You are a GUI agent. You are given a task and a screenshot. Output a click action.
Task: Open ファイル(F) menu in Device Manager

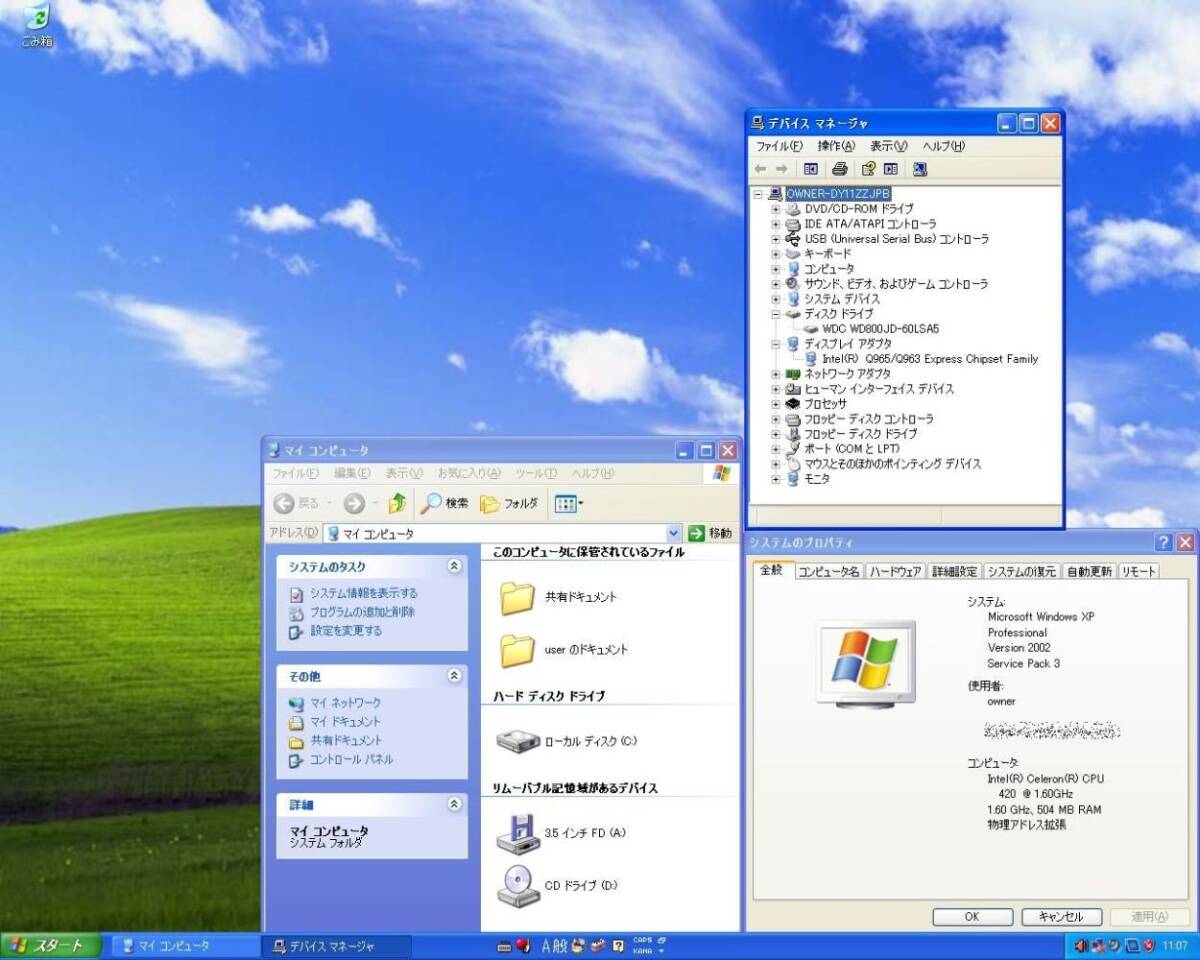pos(779,146)
